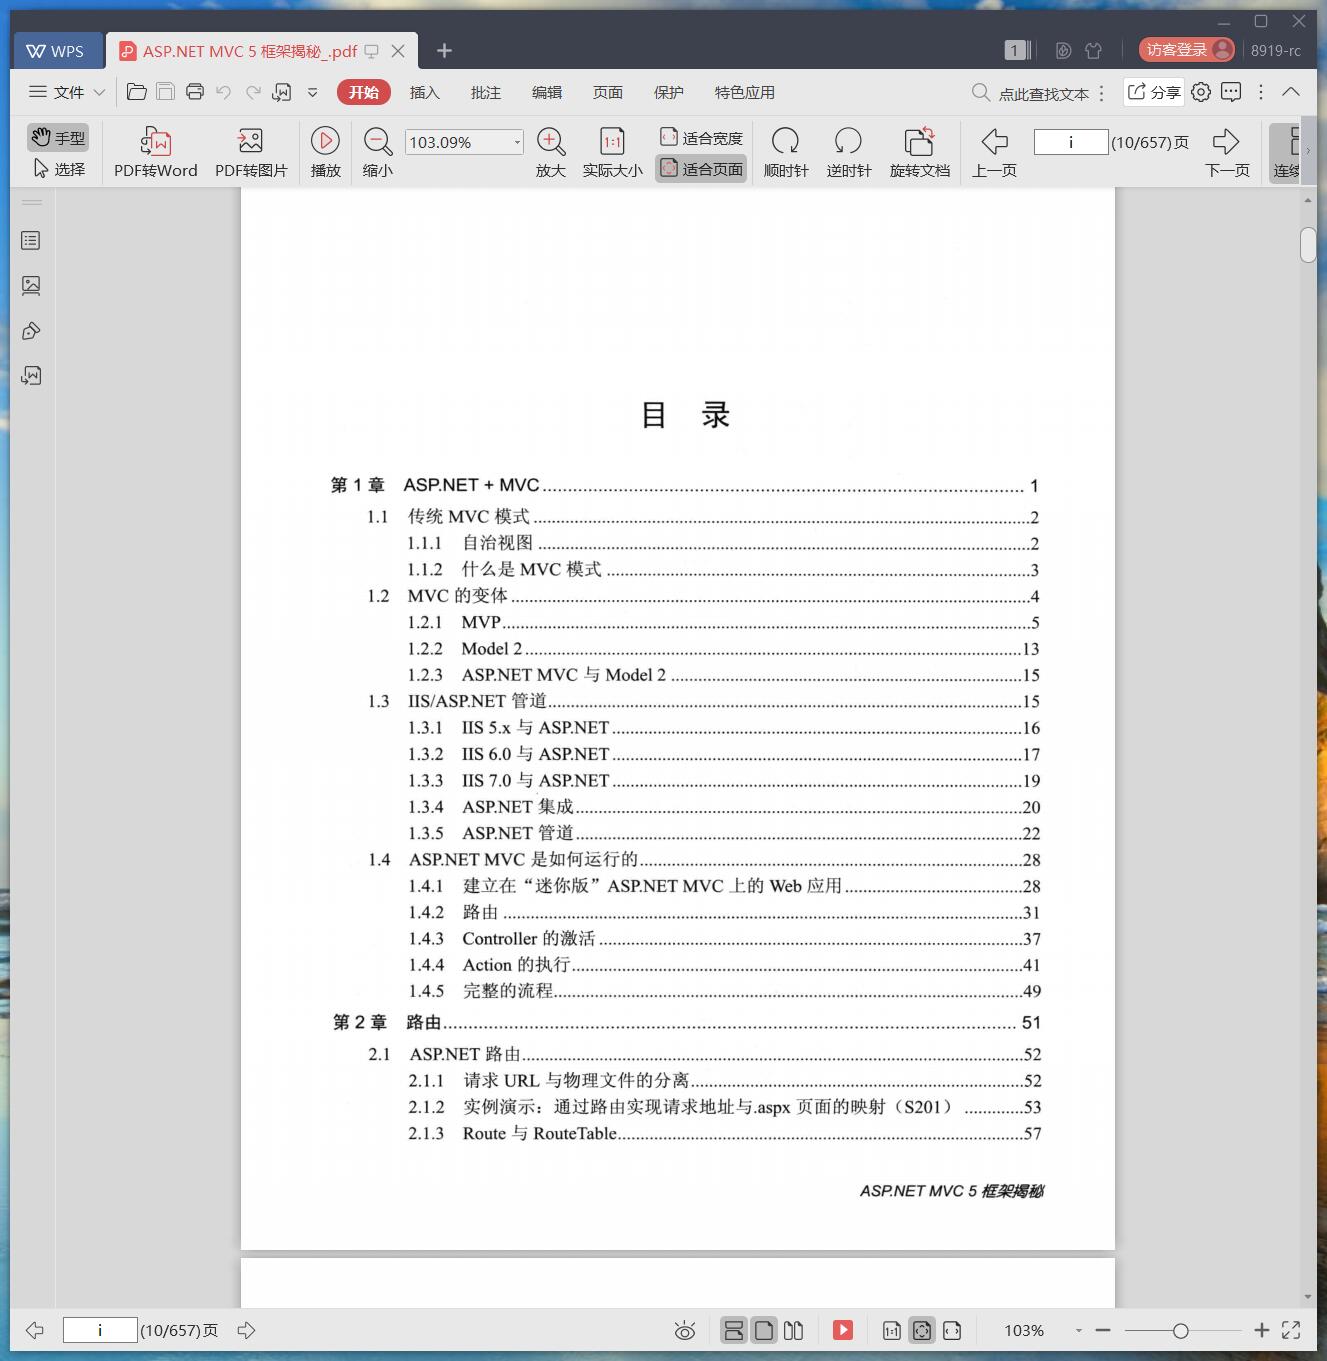Switch to the WPS home tab
This screenshot has height=1361, width=1327.
pyautogui.click(x=58, y=51)
